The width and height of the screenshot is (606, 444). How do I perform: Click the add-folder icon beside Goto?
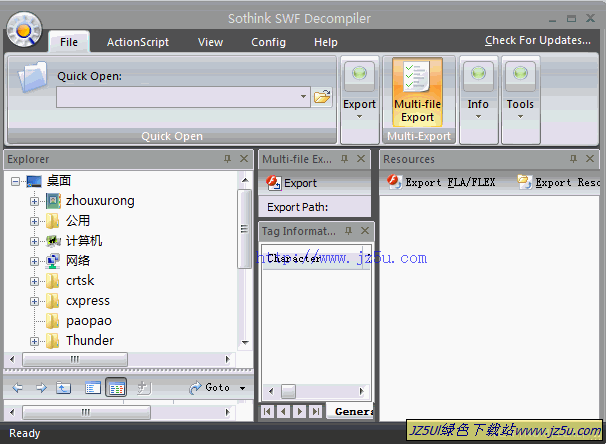pos(144,388)
